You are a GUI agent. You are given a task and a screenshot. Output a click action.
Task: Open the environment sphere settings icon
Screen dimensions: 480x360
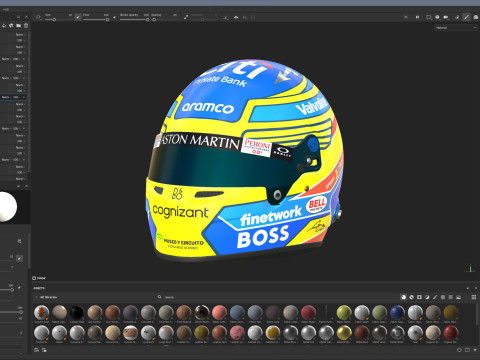tap(437, 17)
